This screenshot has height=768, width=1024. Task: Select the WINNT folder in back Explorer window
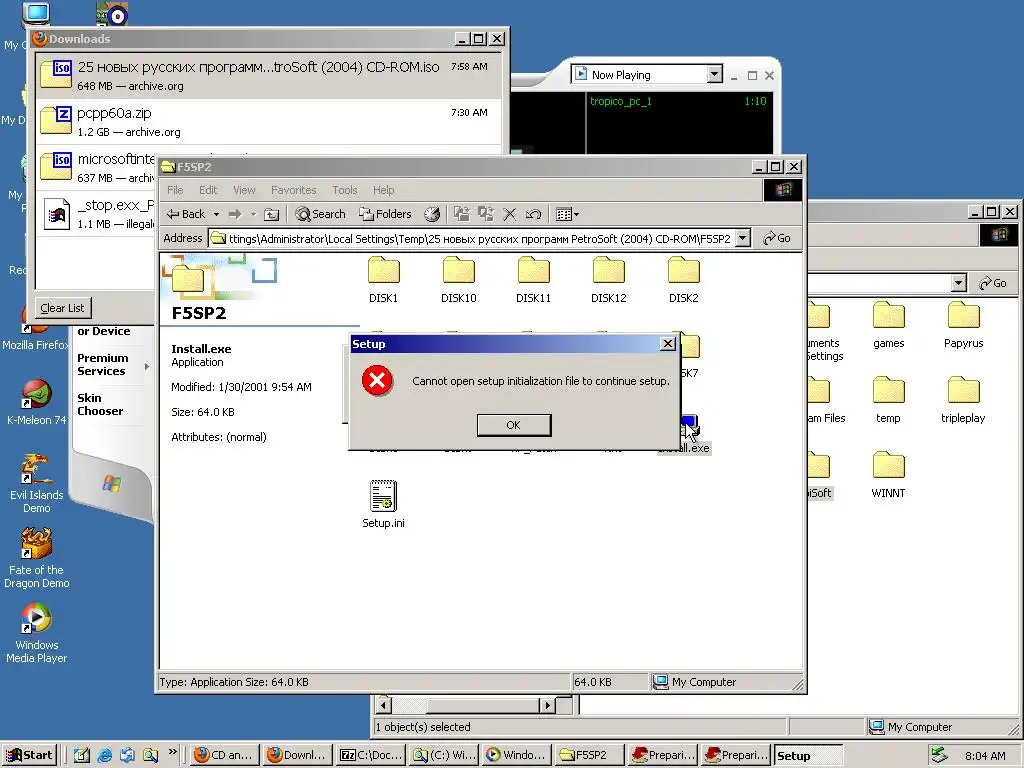[x=888, y=475]
